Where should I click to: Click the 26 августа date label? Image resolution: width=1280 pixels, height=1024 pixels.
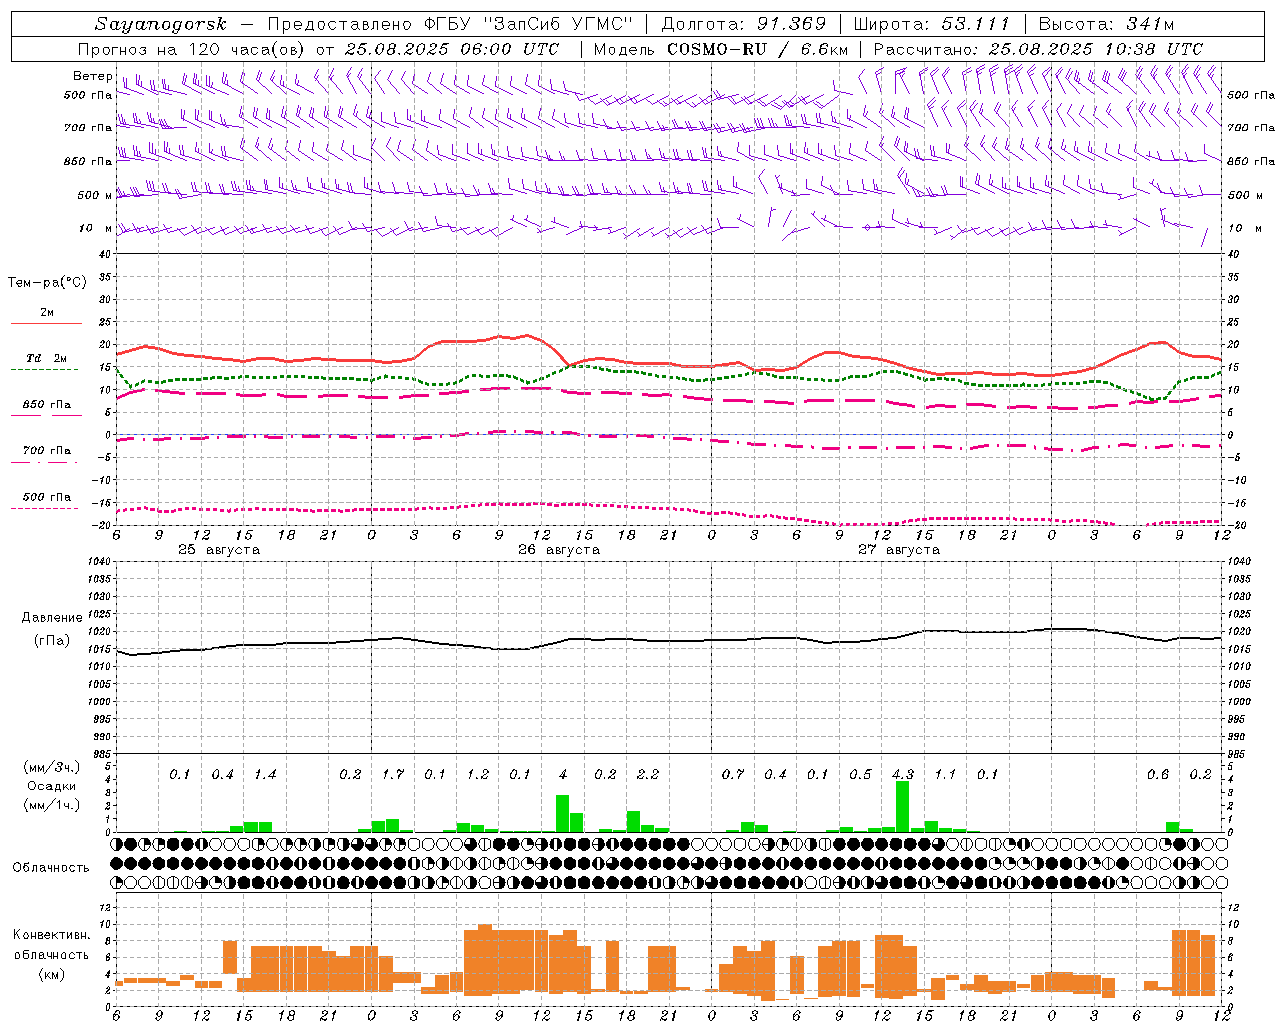559,550
